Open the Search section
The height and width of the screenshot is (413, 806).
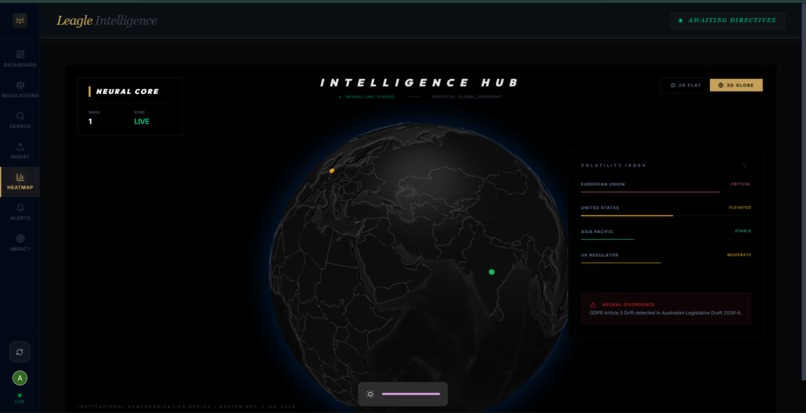pyautogui.click(x=20, y=120)
